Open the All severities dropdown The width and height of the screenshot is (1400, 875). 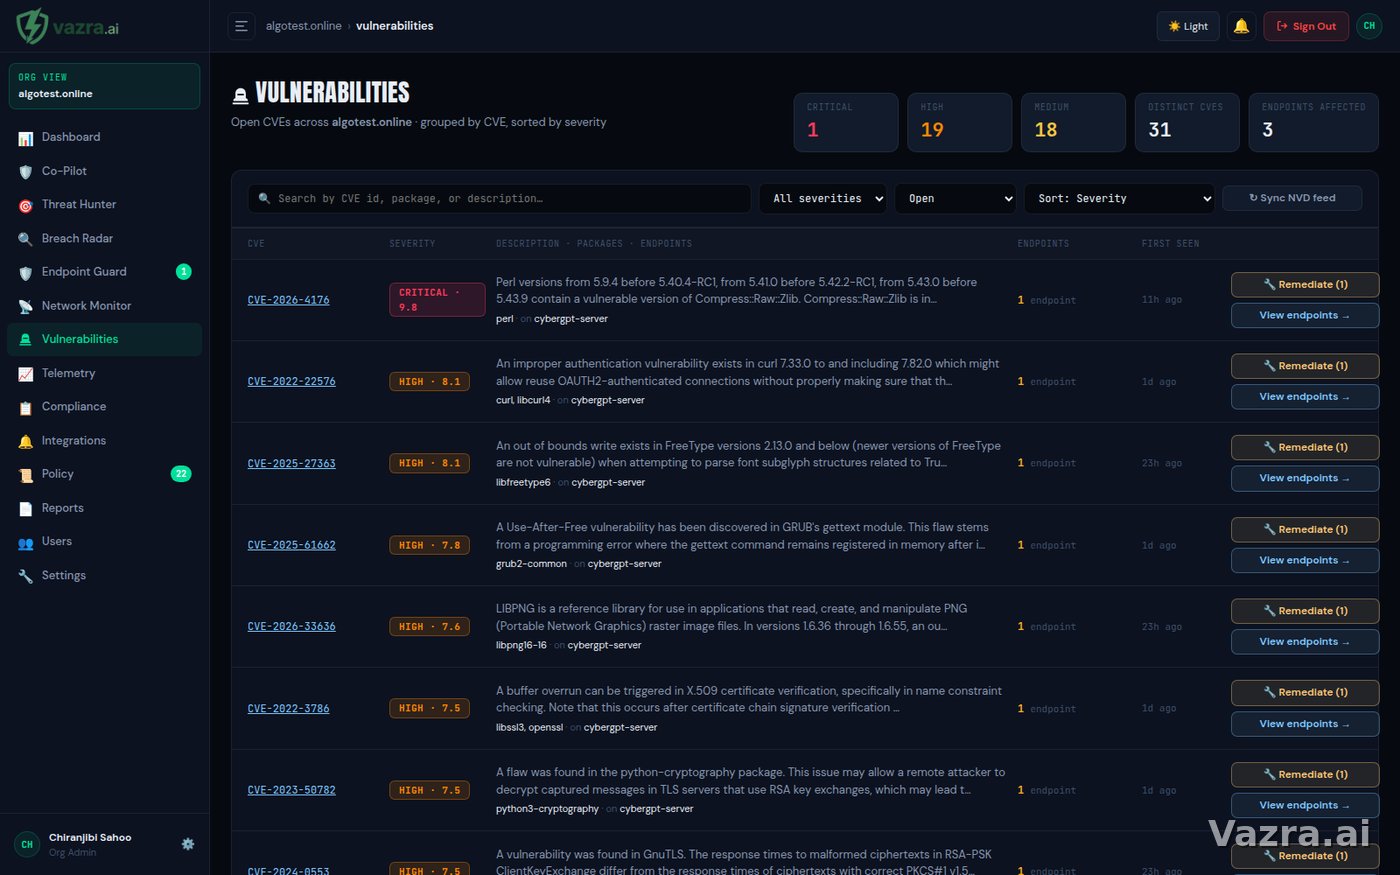(824, 198)
